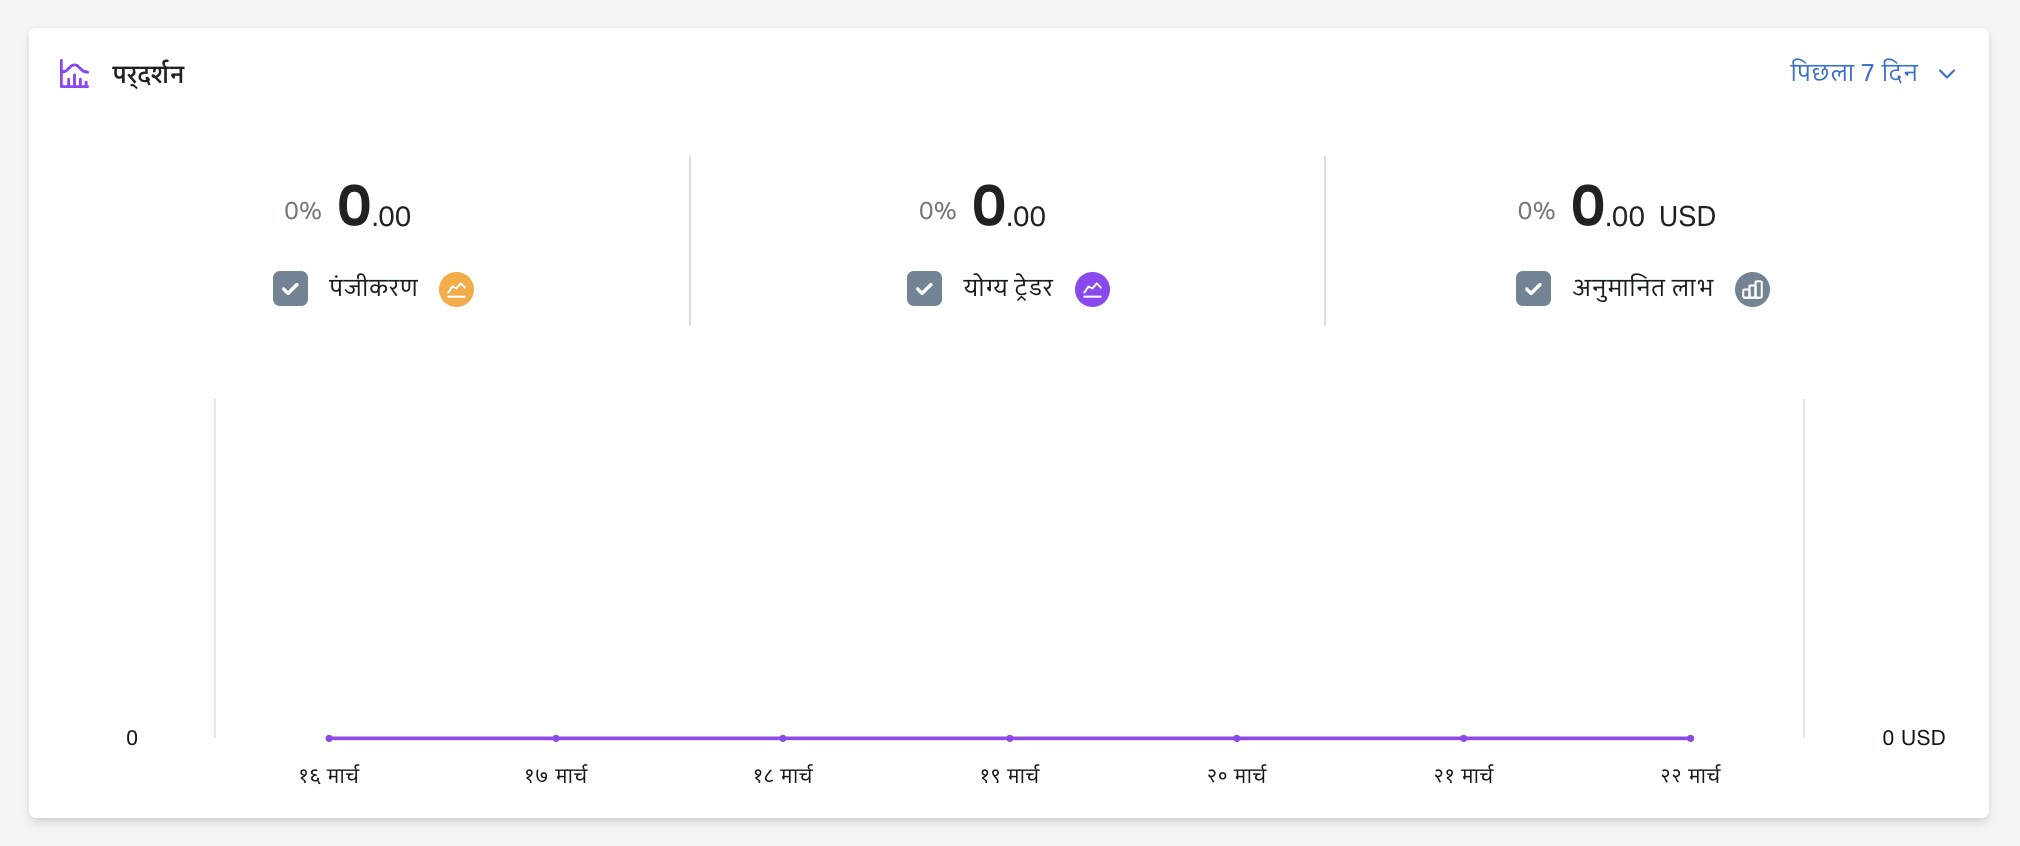Click the २० मार्च x-axis date label
2020x846 pixels.
[1237, 775]
